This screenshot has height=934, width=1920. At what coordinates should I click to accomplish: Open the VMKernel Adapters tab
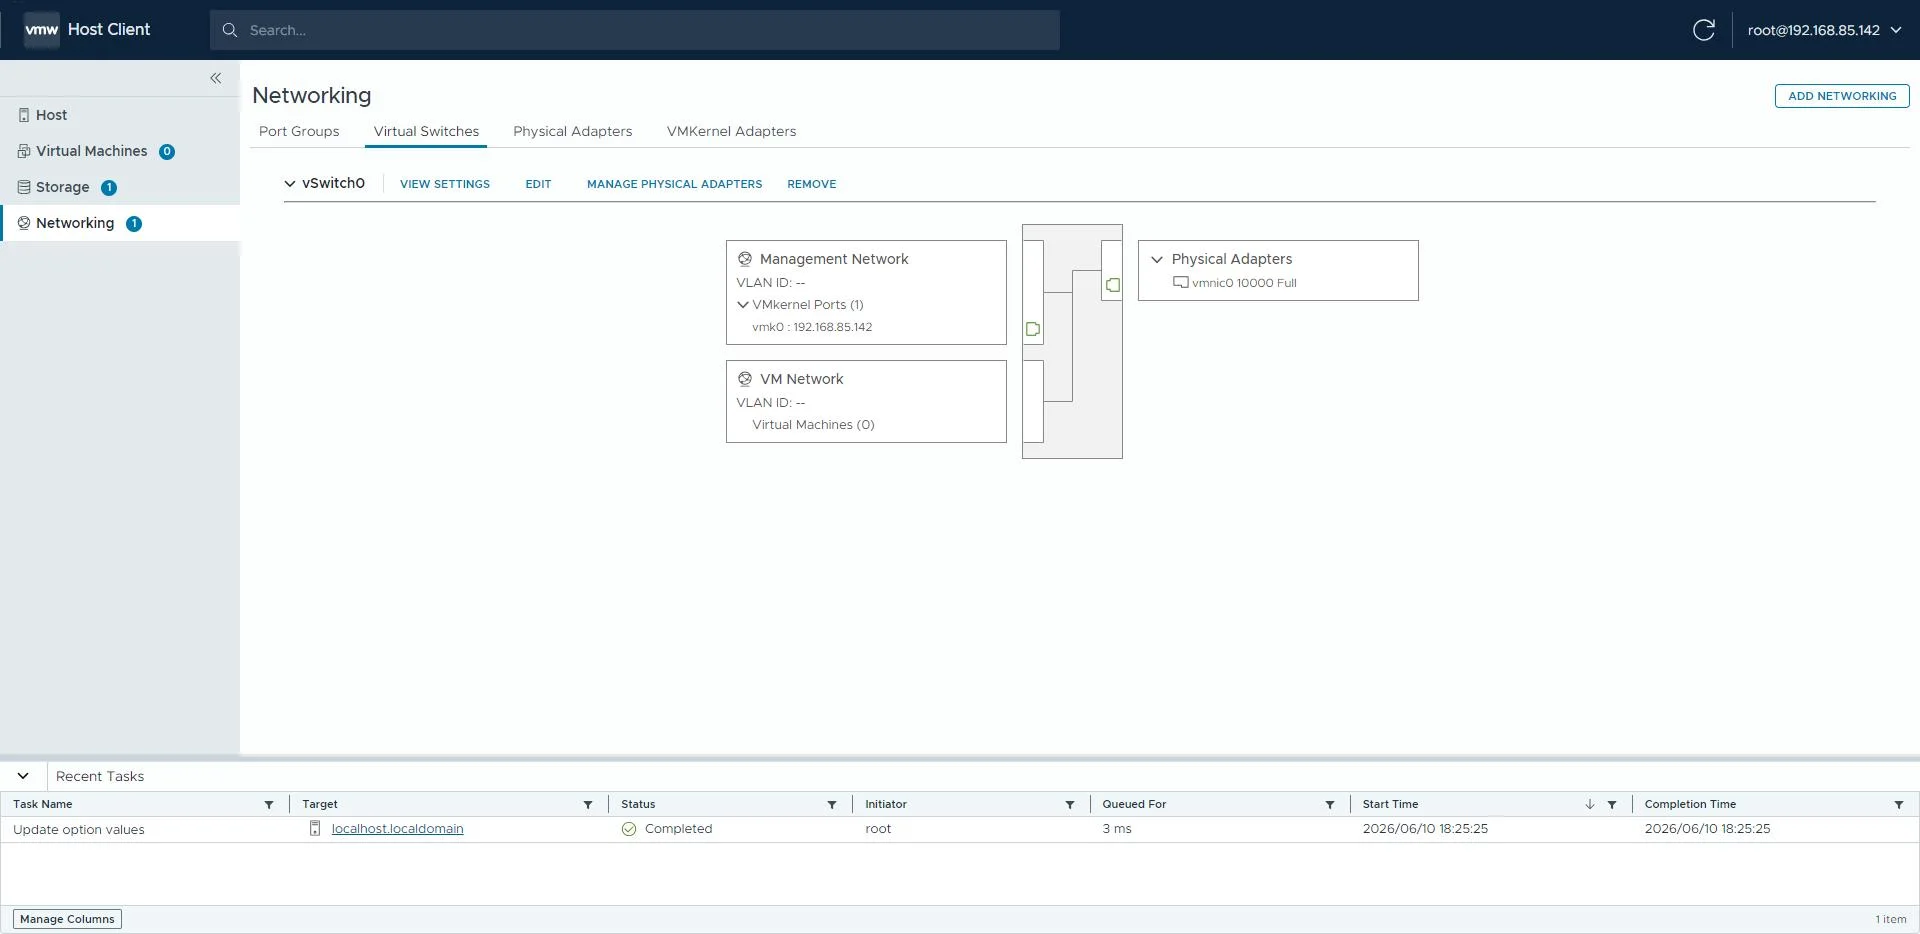tap(731, 131)
